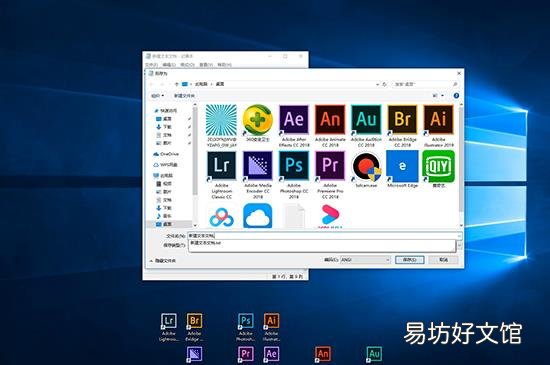Open the 组织 (Organize) dropdown
550x365 pixels.
pos(157,96)
